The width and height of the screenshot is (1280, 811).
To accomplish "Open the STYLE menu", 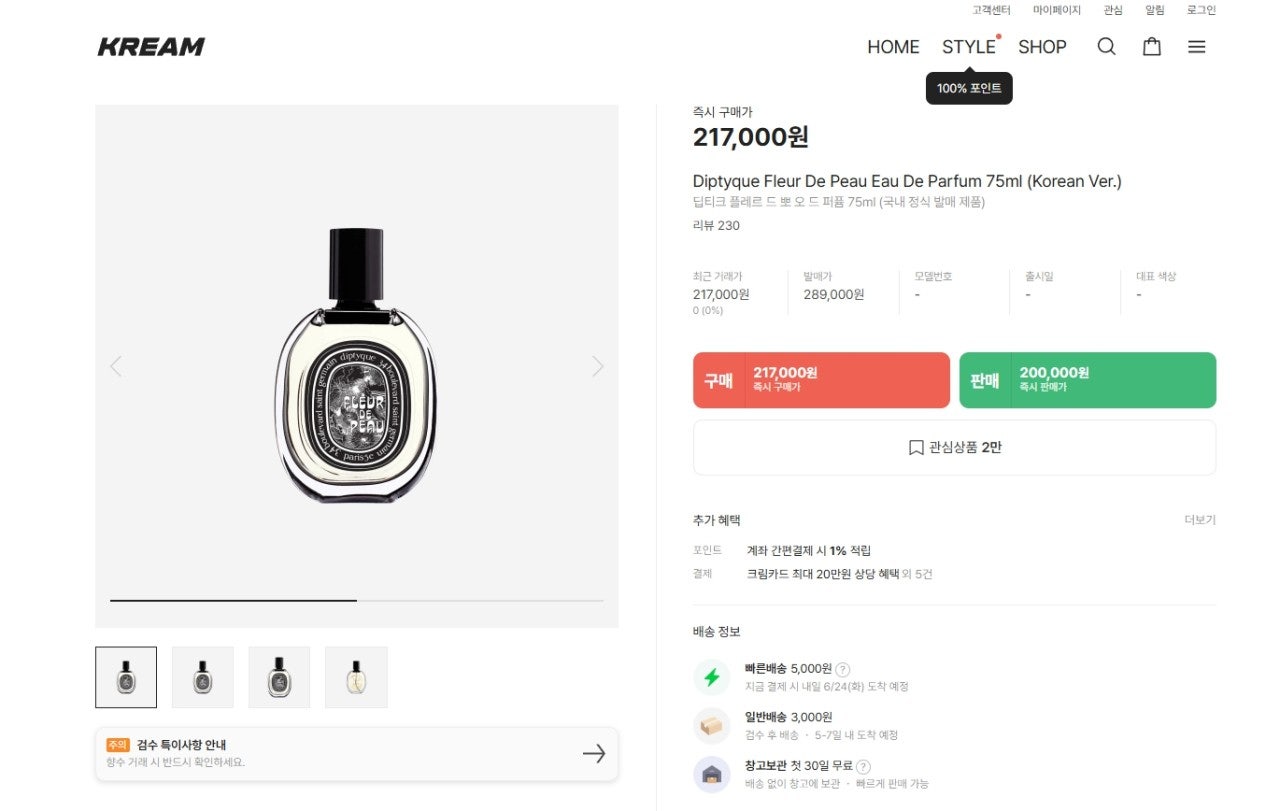I will pyautogui.click(x=968, y=46).
